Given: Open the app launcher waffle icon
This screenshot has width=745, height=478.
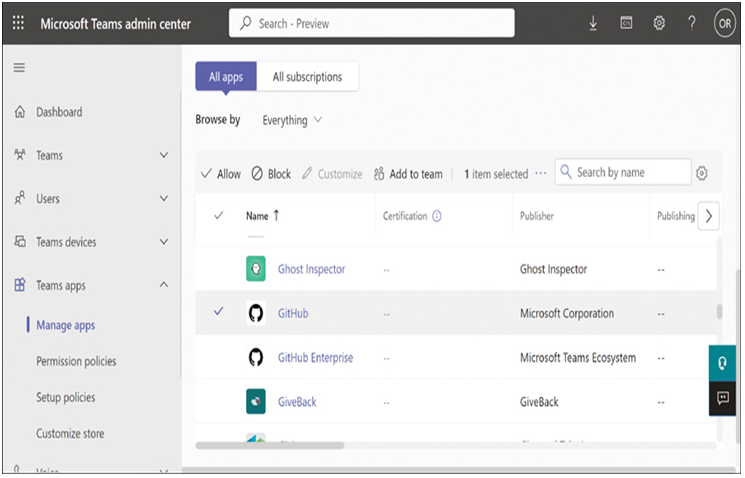Looking at the screenshot, I should (x=18, y=22).
